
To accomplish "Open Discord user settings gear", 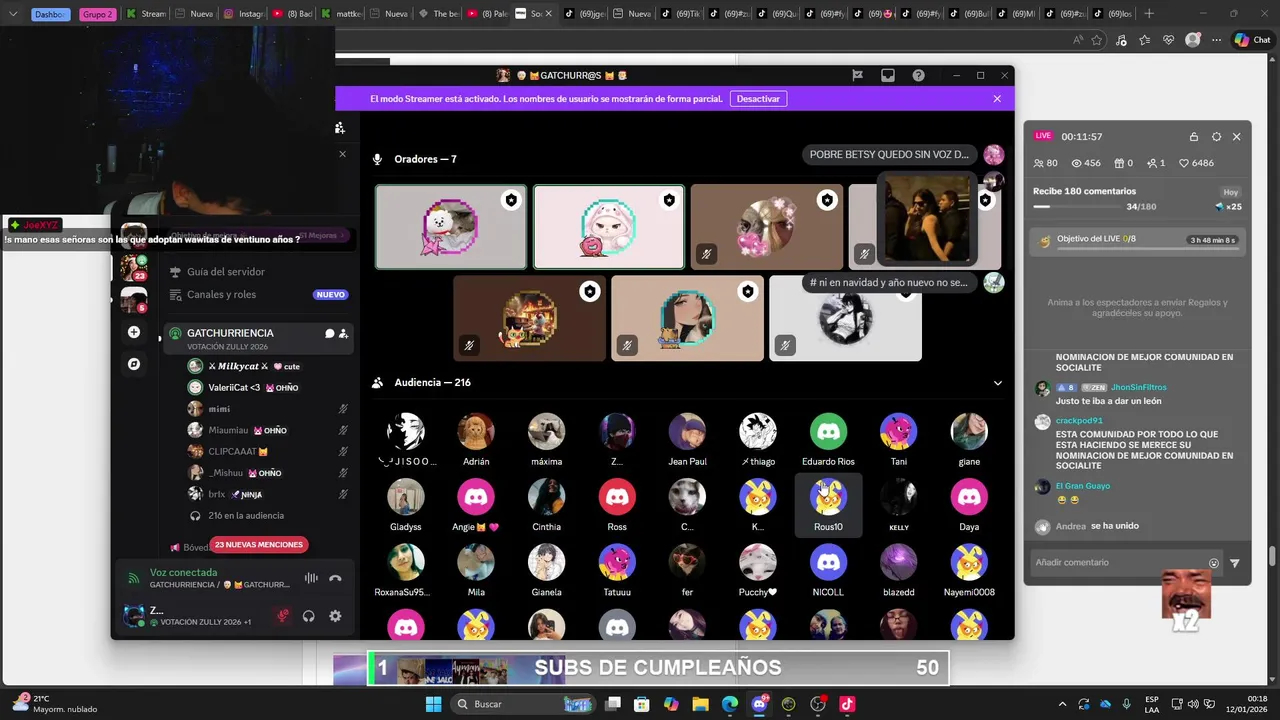I will click(x=335, y=616).
